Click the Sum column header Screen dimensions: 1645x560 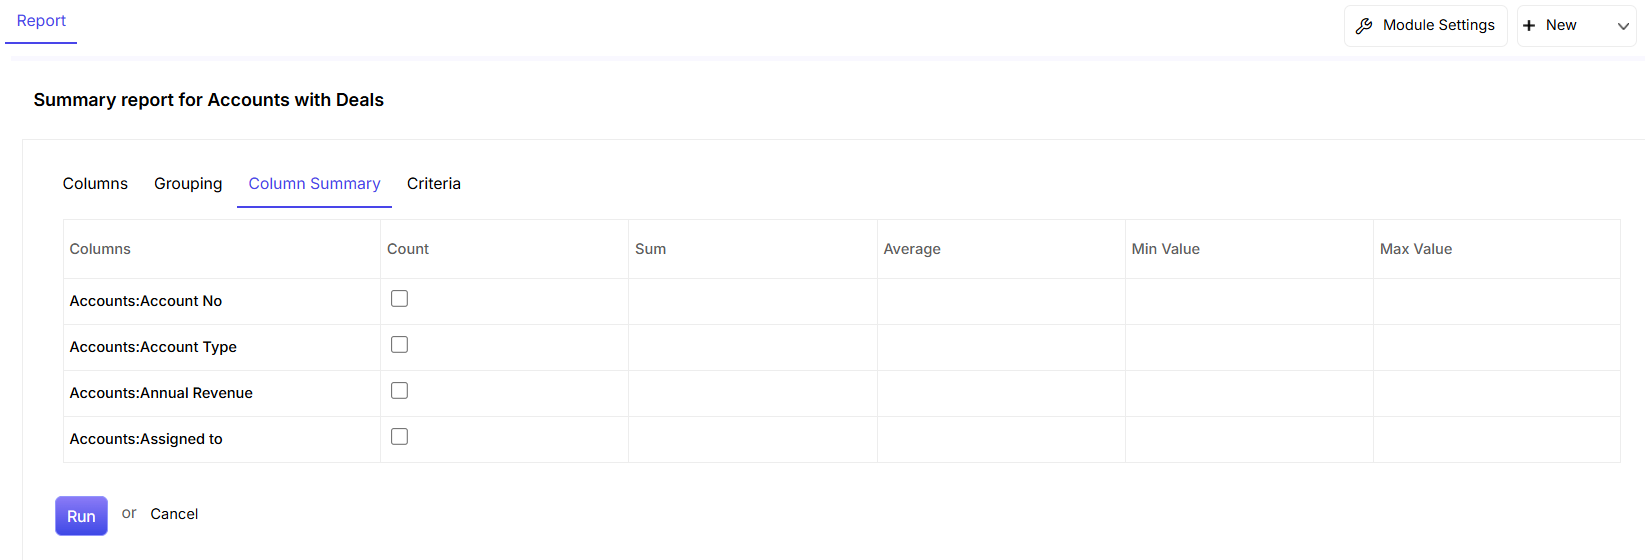pyautogui.click(x=650, y=249)
